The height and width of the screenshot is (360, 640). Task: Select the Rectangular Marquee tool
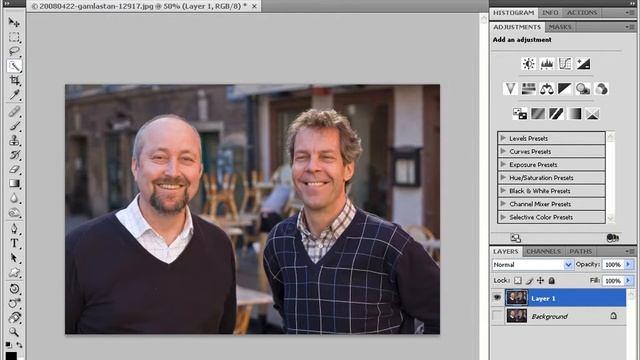pyautogui.click(x=14, y=37)
